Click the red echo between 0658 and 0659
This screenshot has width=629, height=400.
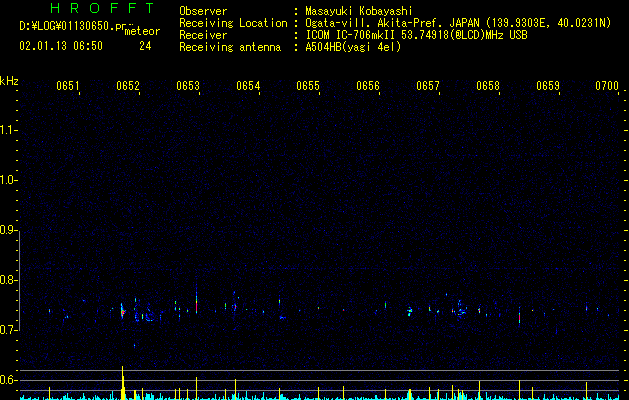pos(519,318)
